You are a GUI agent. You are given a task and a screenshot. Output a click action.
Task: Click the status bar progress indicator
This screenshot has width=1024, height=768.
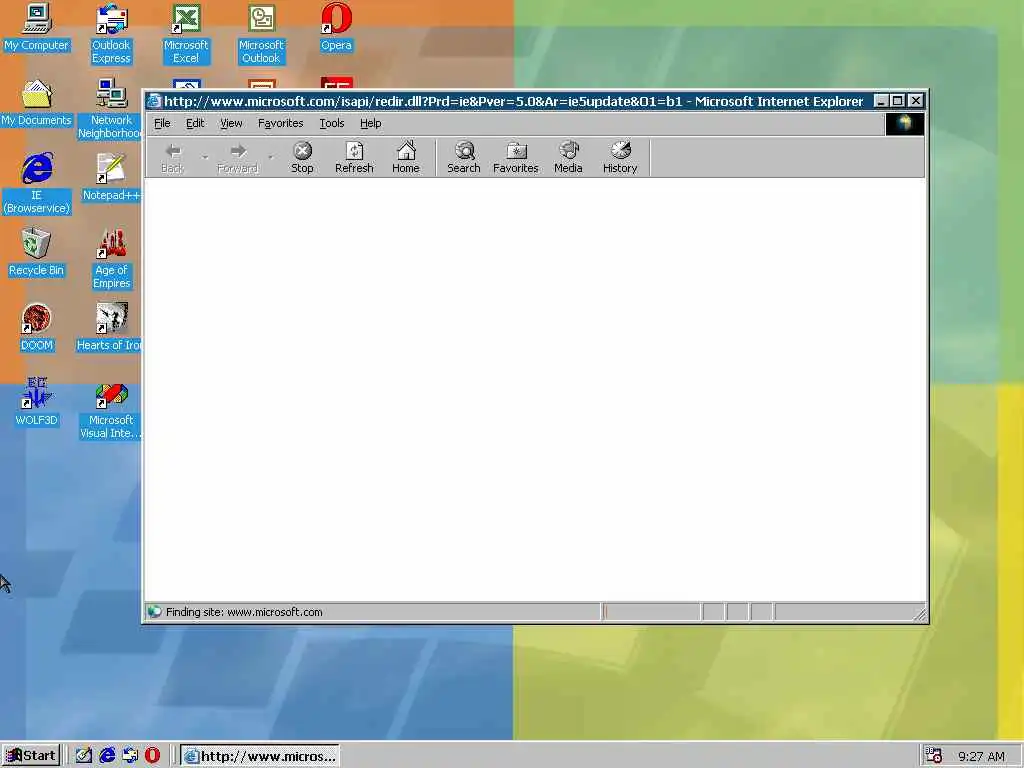(651, 612)
